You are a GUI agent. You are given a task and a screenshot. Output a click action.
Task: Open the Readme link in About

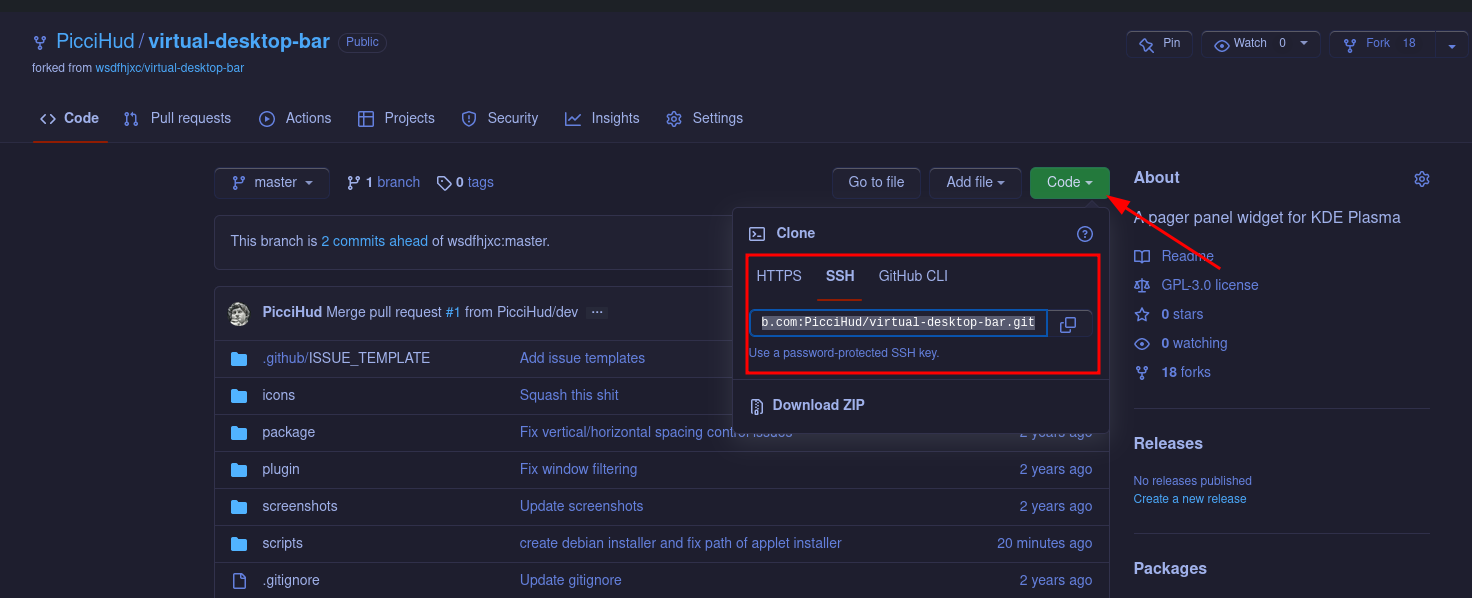(1187, 256)
